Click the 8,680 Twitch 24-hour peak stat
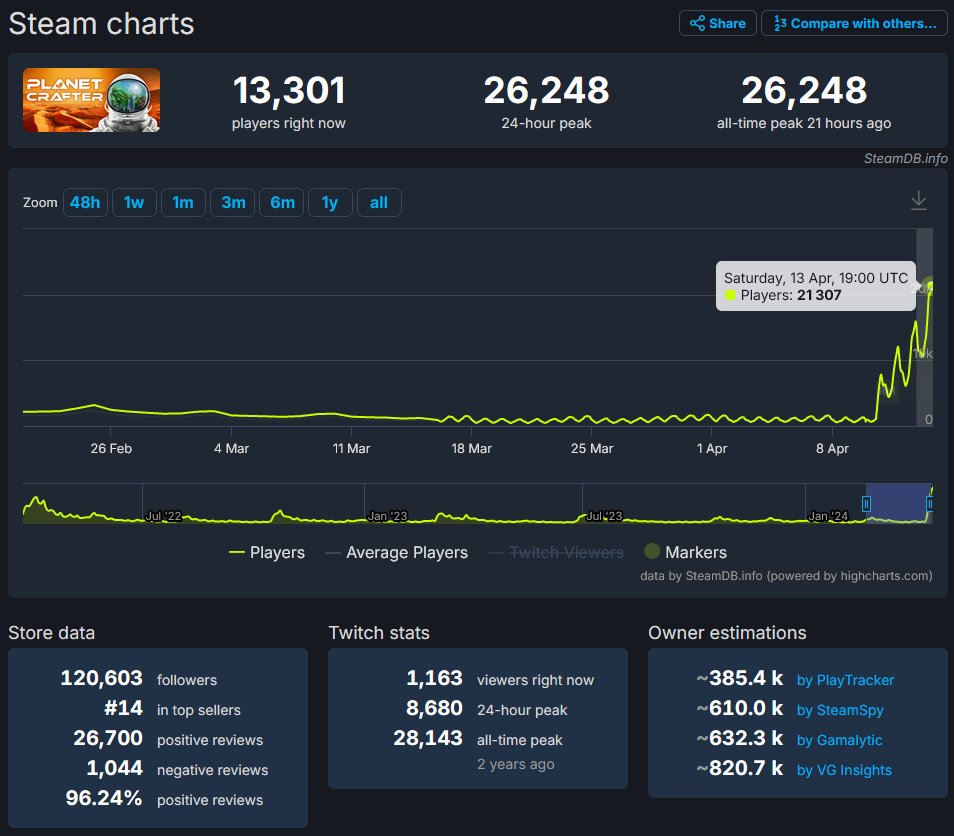 (486, 709)
